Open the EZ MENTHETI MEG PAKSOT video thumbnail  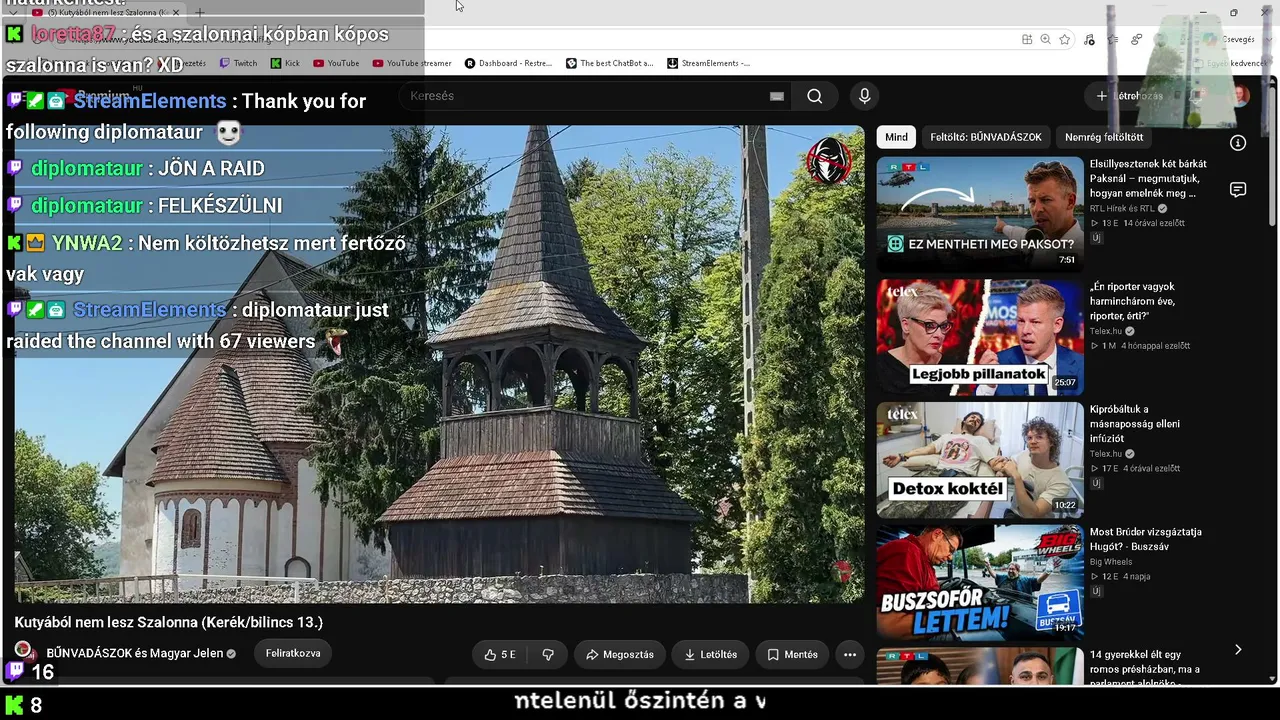(x=980, y=214)
